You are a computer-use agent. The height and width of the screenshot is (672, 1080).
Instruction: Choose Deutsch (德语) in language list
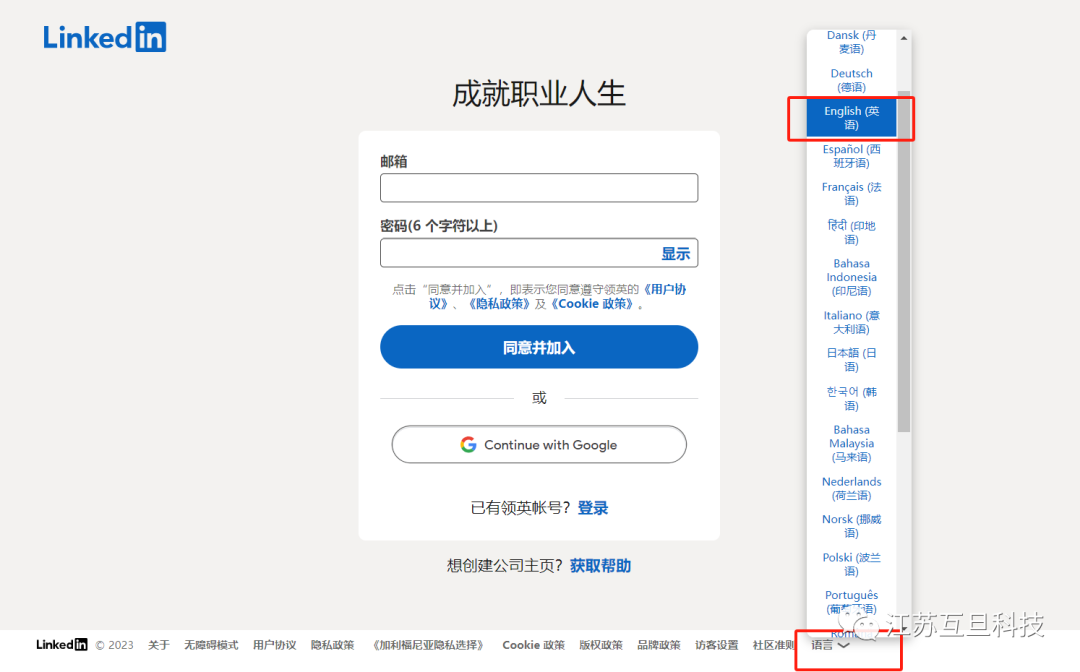851,80
